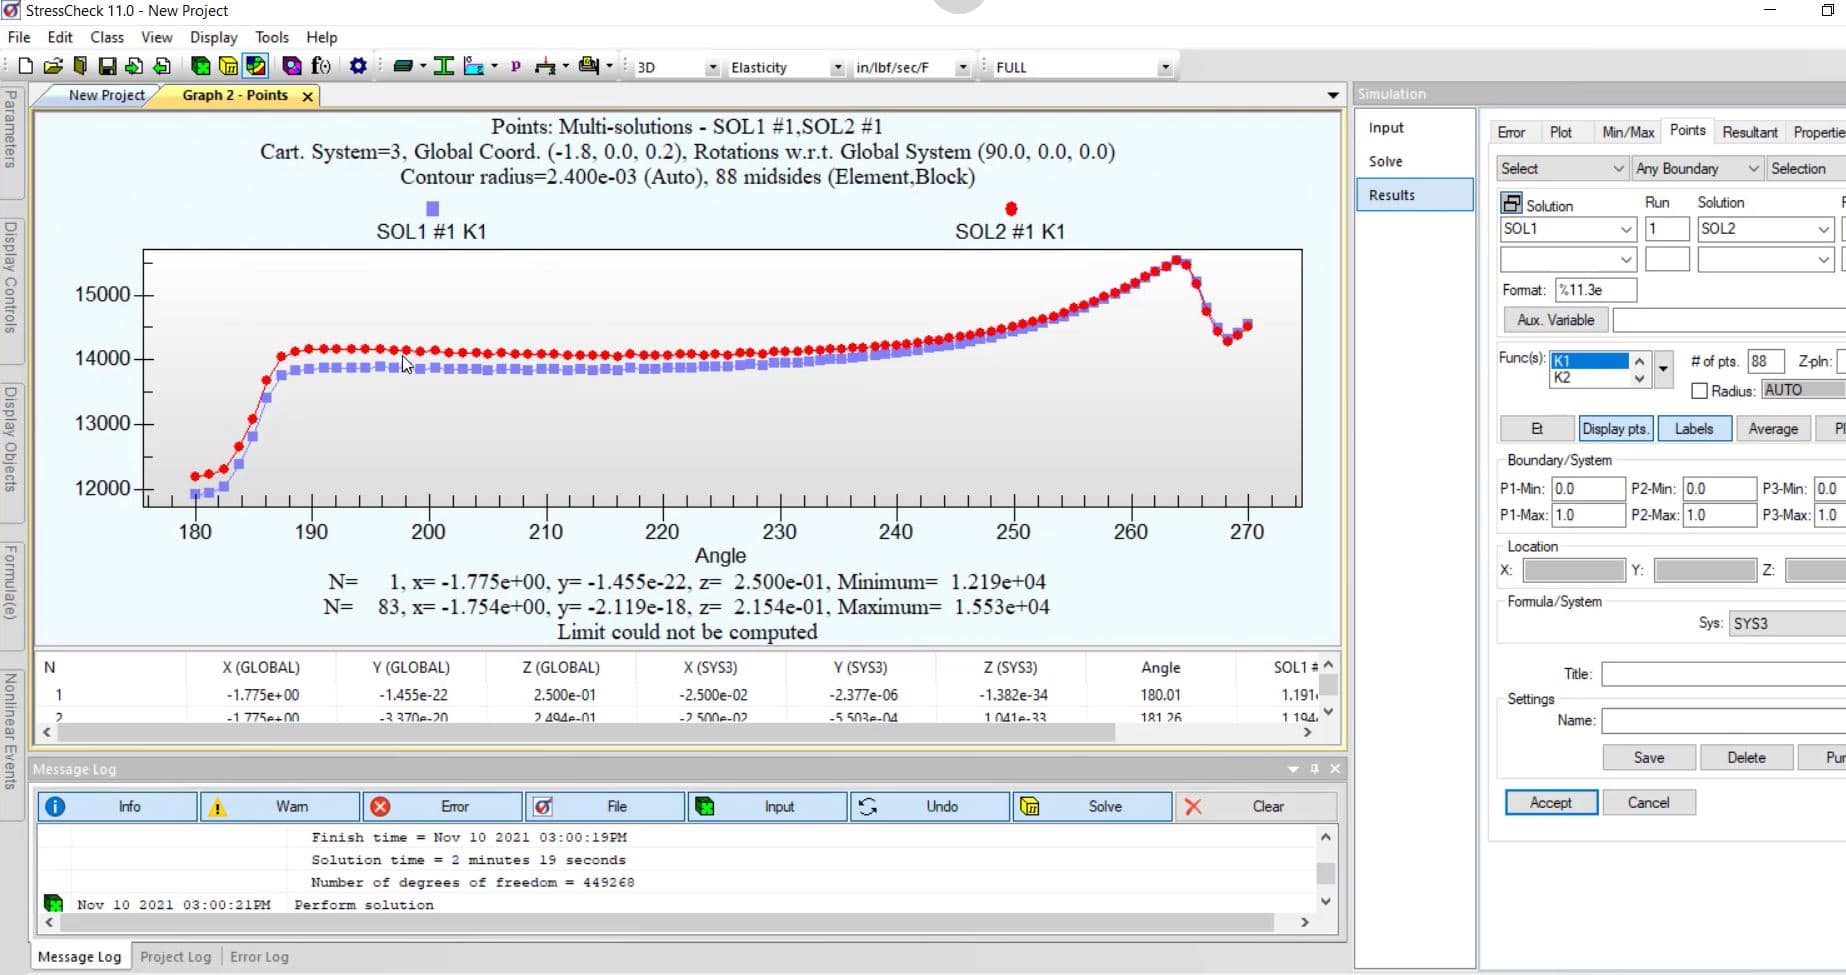The width and height of the screenshot is (1846, 975).
Task: Toggle the Labels option
Action: [1694, 428]
